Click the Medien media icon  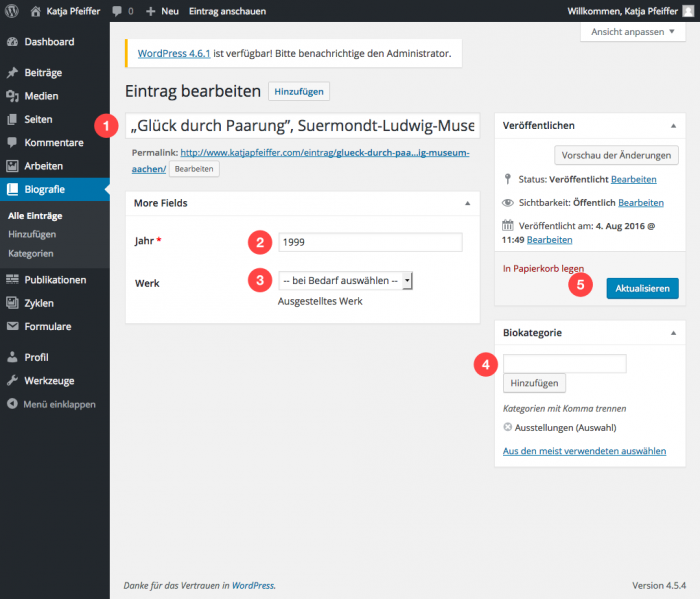click(x=12, y=96)
